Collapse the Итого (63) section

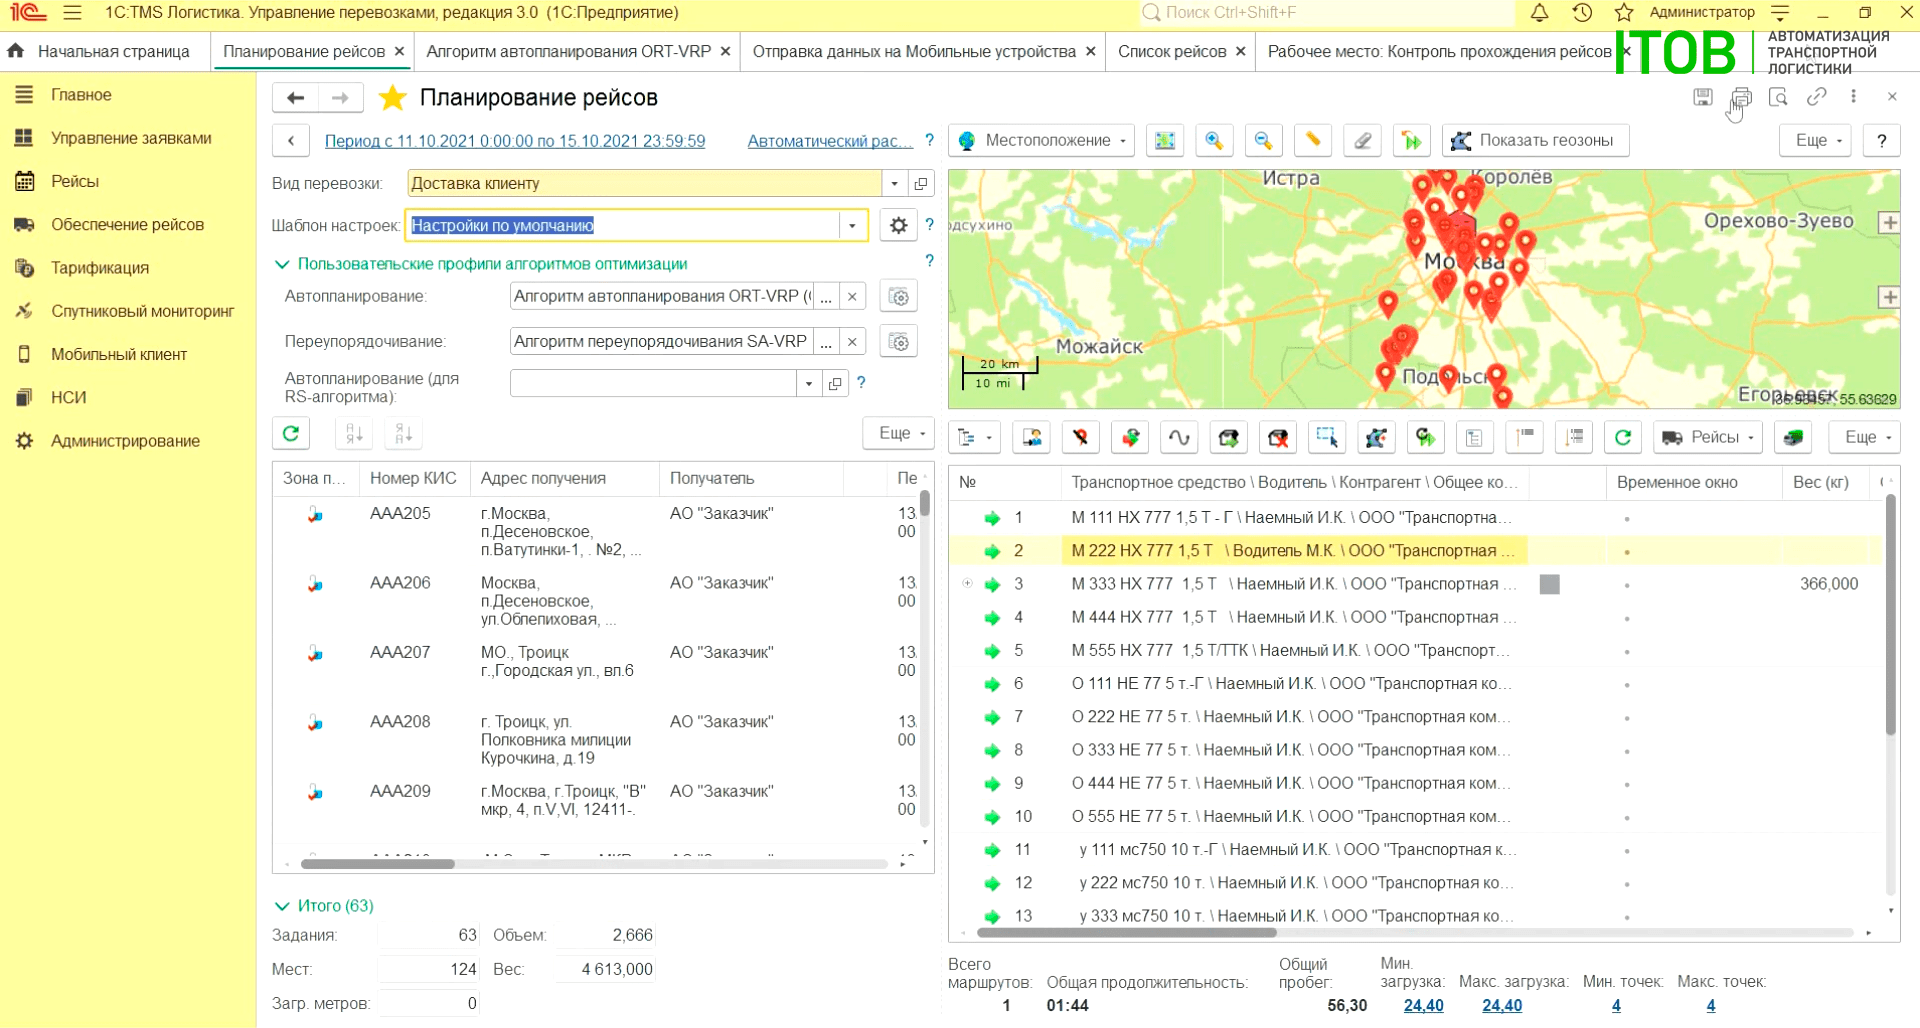(x=282, y=906)
